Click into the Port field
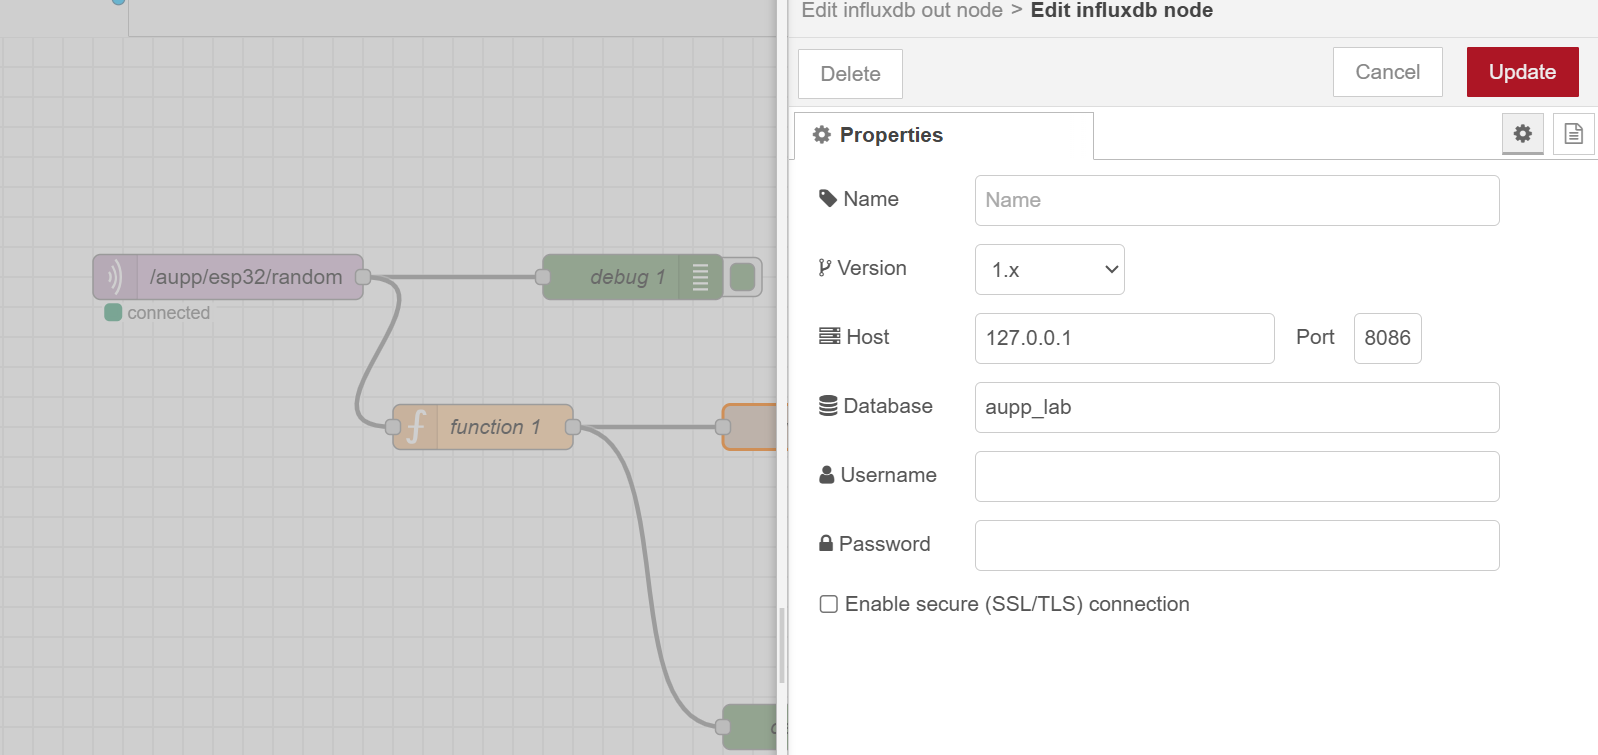Image resolution: width=1598 pixels, height=755 pixels. tap(1387, 338)
